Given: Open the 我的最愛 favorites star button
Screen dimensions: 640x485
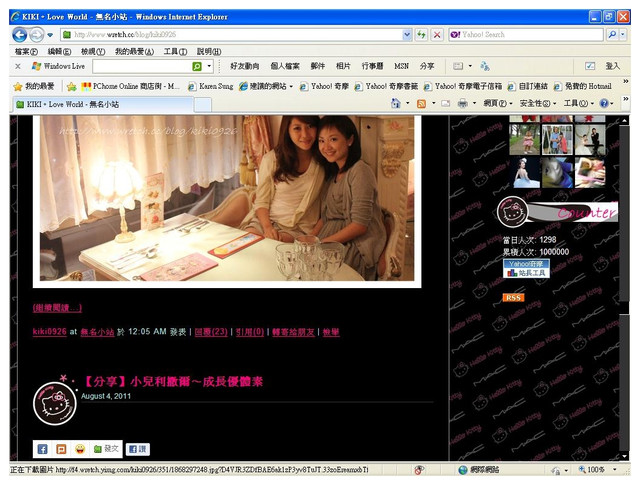Looking at the screenshot, I should [x=34, y=86].
